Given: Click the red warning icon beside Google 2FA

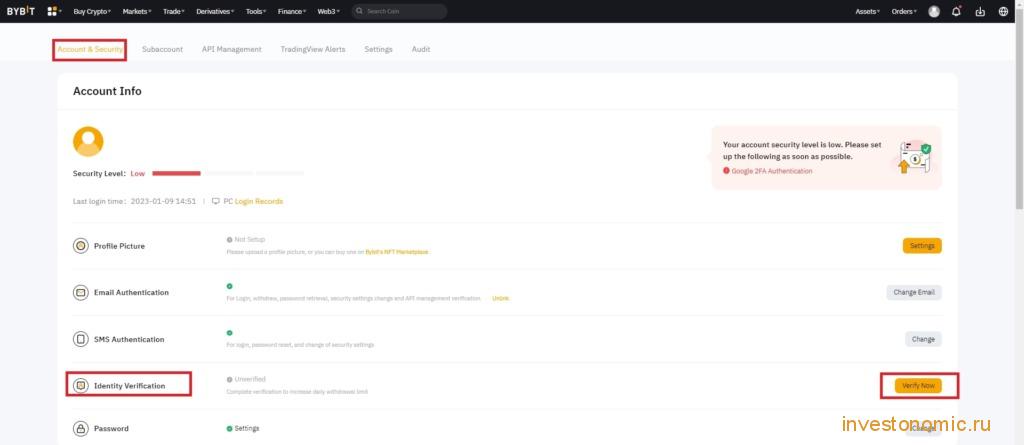Looking at the screenshot, I should pyautogui.click(x=726, y=171).
